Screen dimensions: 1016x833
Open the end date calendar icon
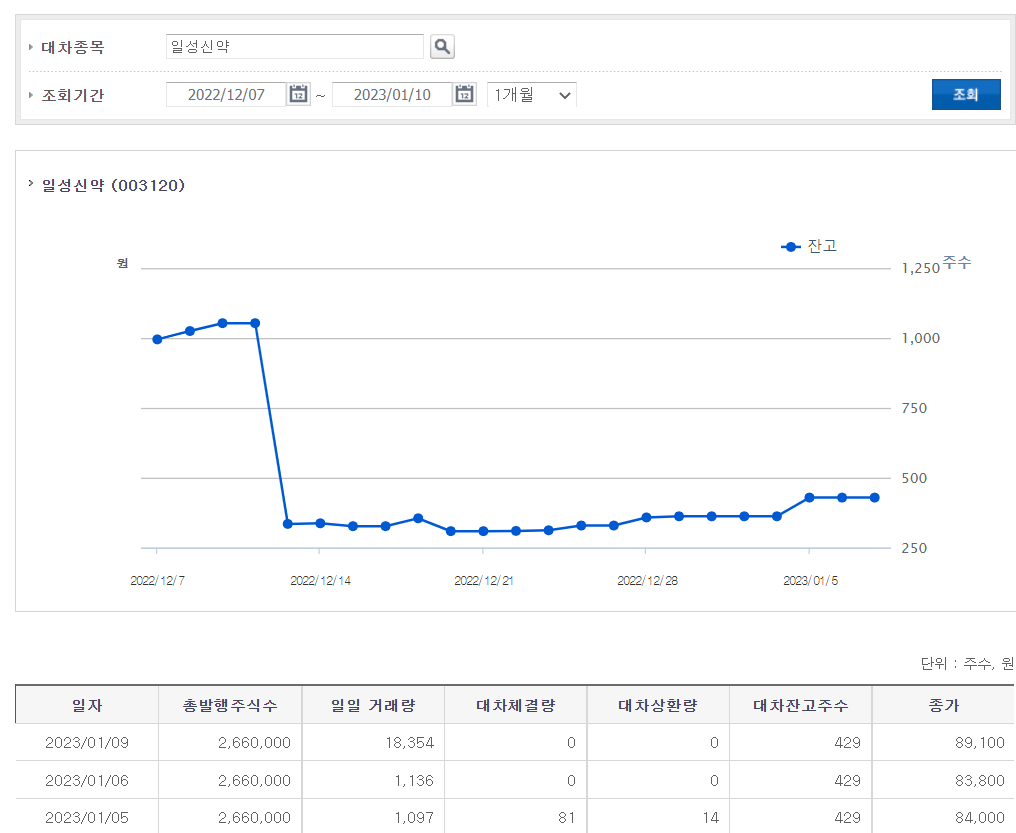pos(464,95)
